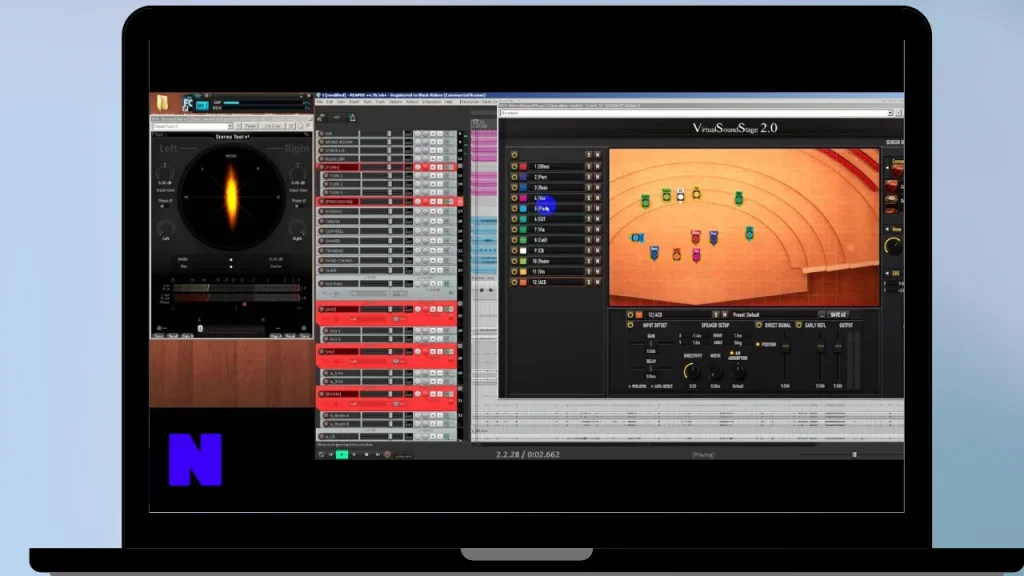The image size is (1024, 576).
Task: Solo the 12 ACG channel in list
Action: 588,282
